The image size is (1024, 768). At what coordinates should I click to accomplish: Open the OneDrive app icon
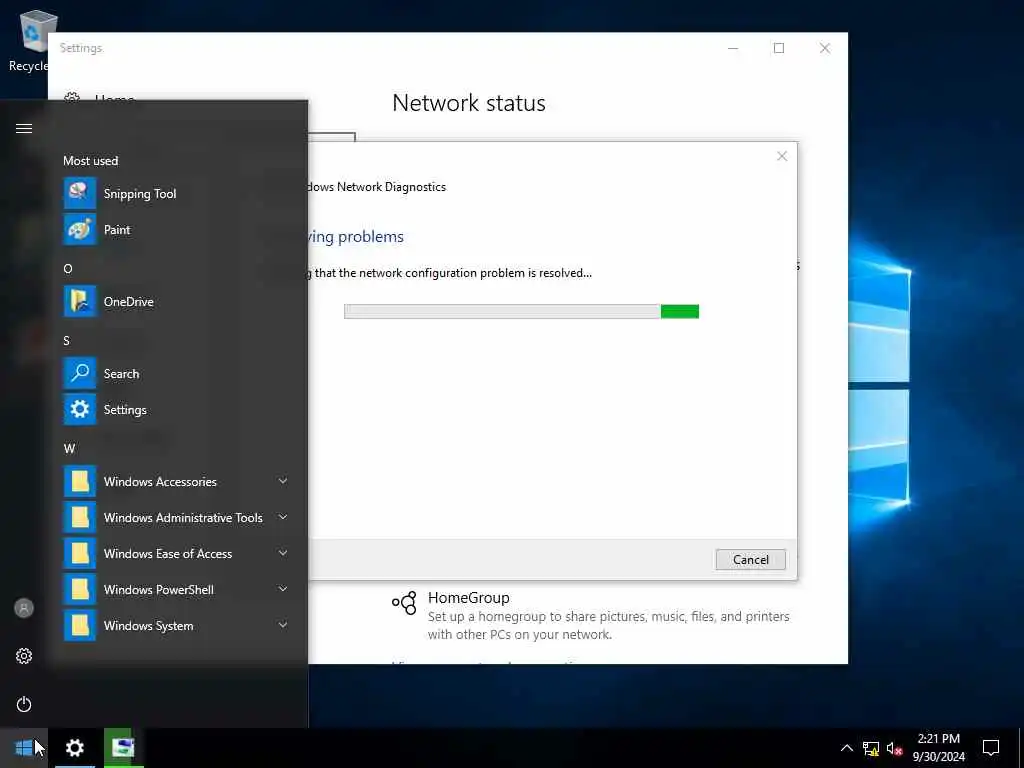(x=80, y=301)
